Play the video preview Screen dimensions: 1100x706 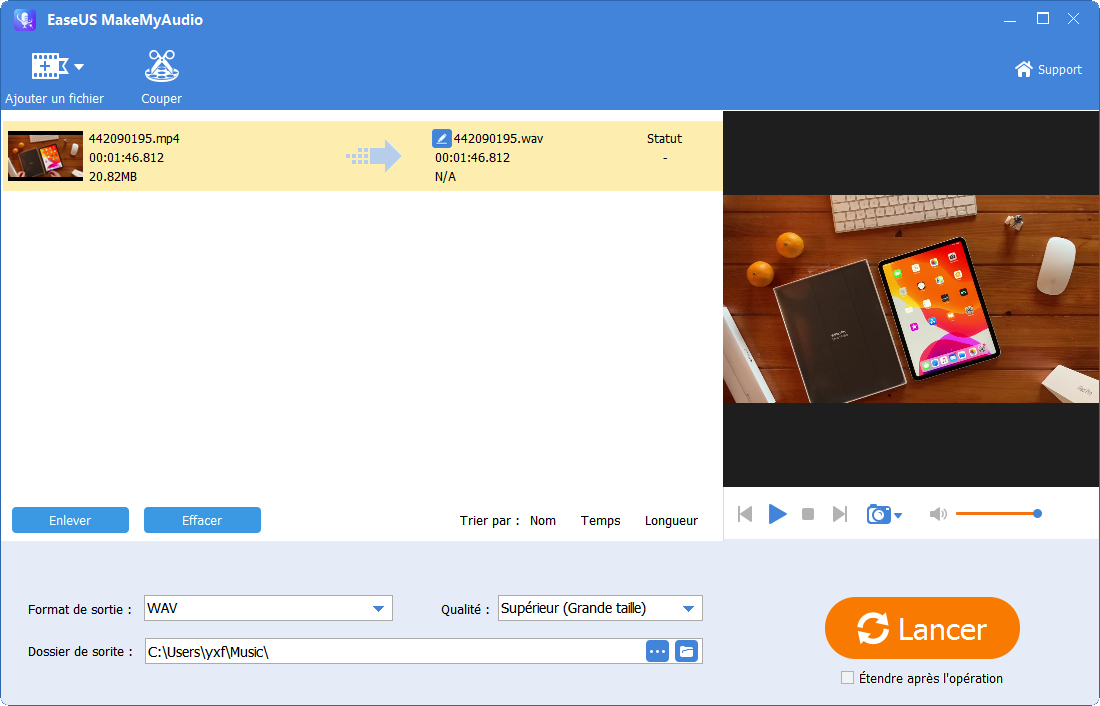(x=777, y=514)
